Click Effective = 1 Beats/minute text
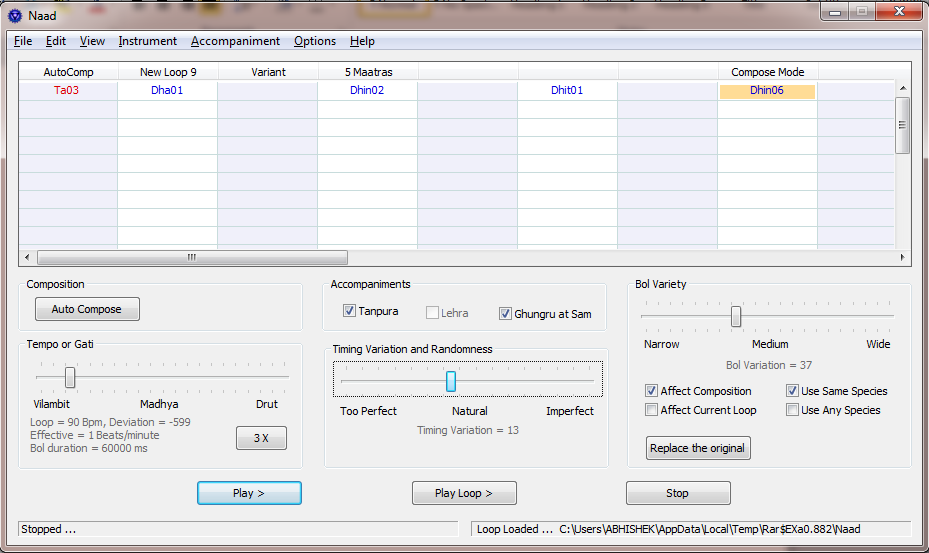 pos(95,435)
